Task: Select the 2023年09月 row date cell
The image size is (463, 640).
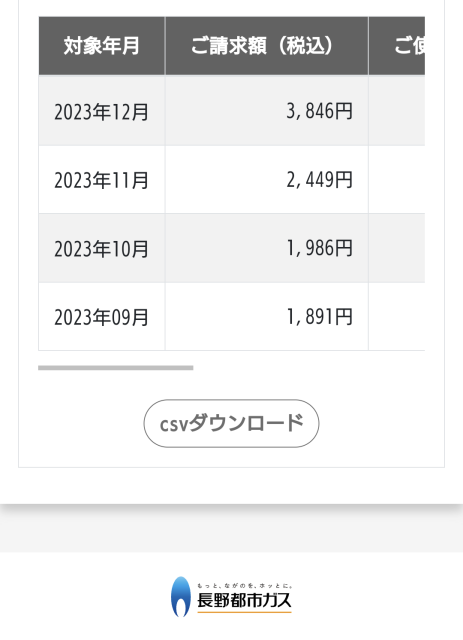Action: pos(102,317)
